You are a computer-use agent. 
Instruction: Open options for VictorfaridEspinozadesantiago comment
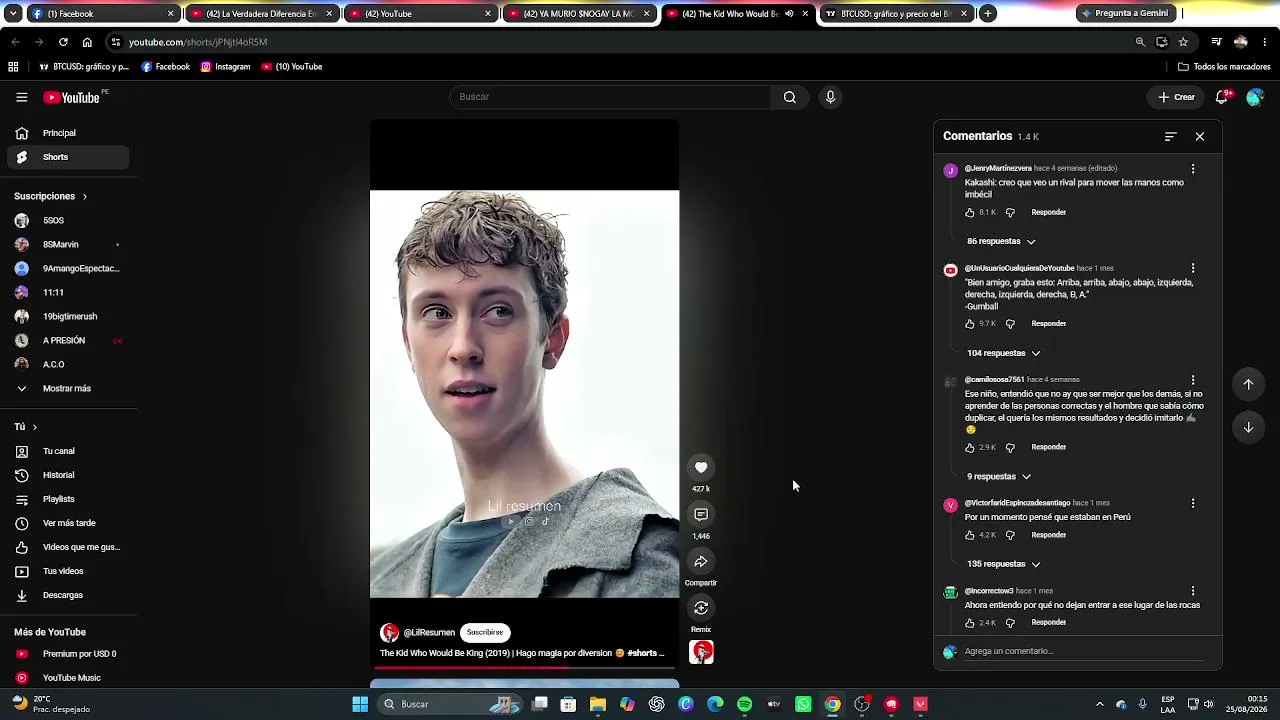coord(1193,503)
